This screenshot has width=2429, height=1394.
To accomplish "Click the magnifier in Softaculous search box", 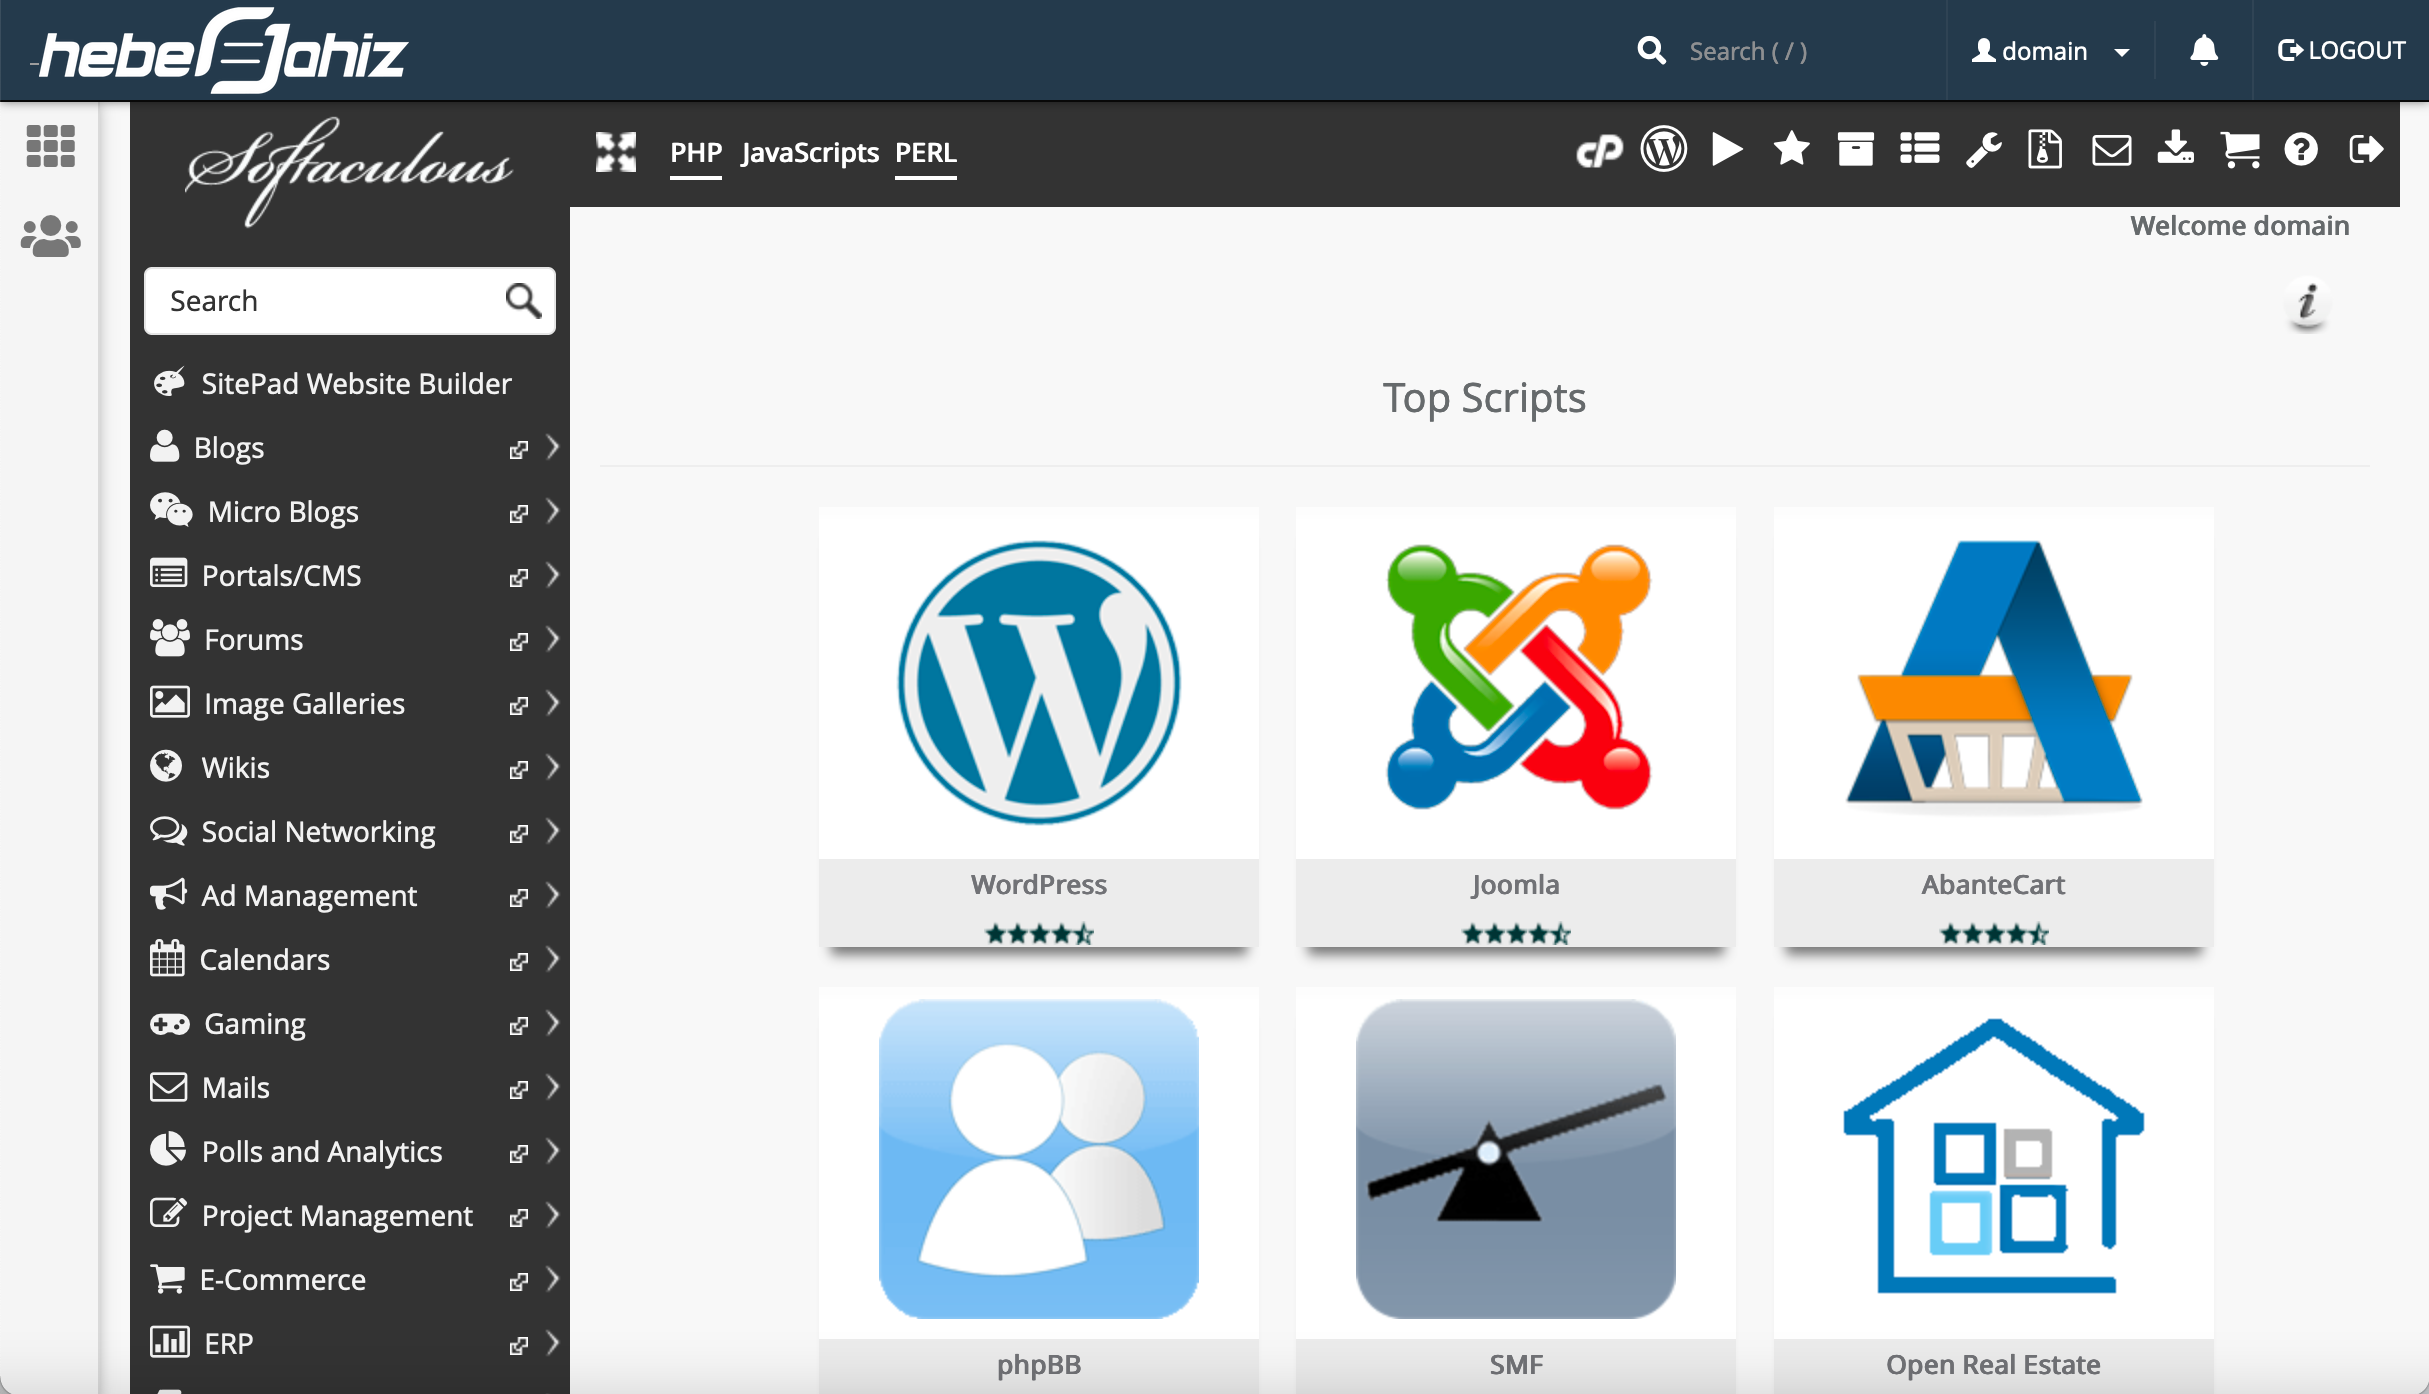I will tap(523, 300).
